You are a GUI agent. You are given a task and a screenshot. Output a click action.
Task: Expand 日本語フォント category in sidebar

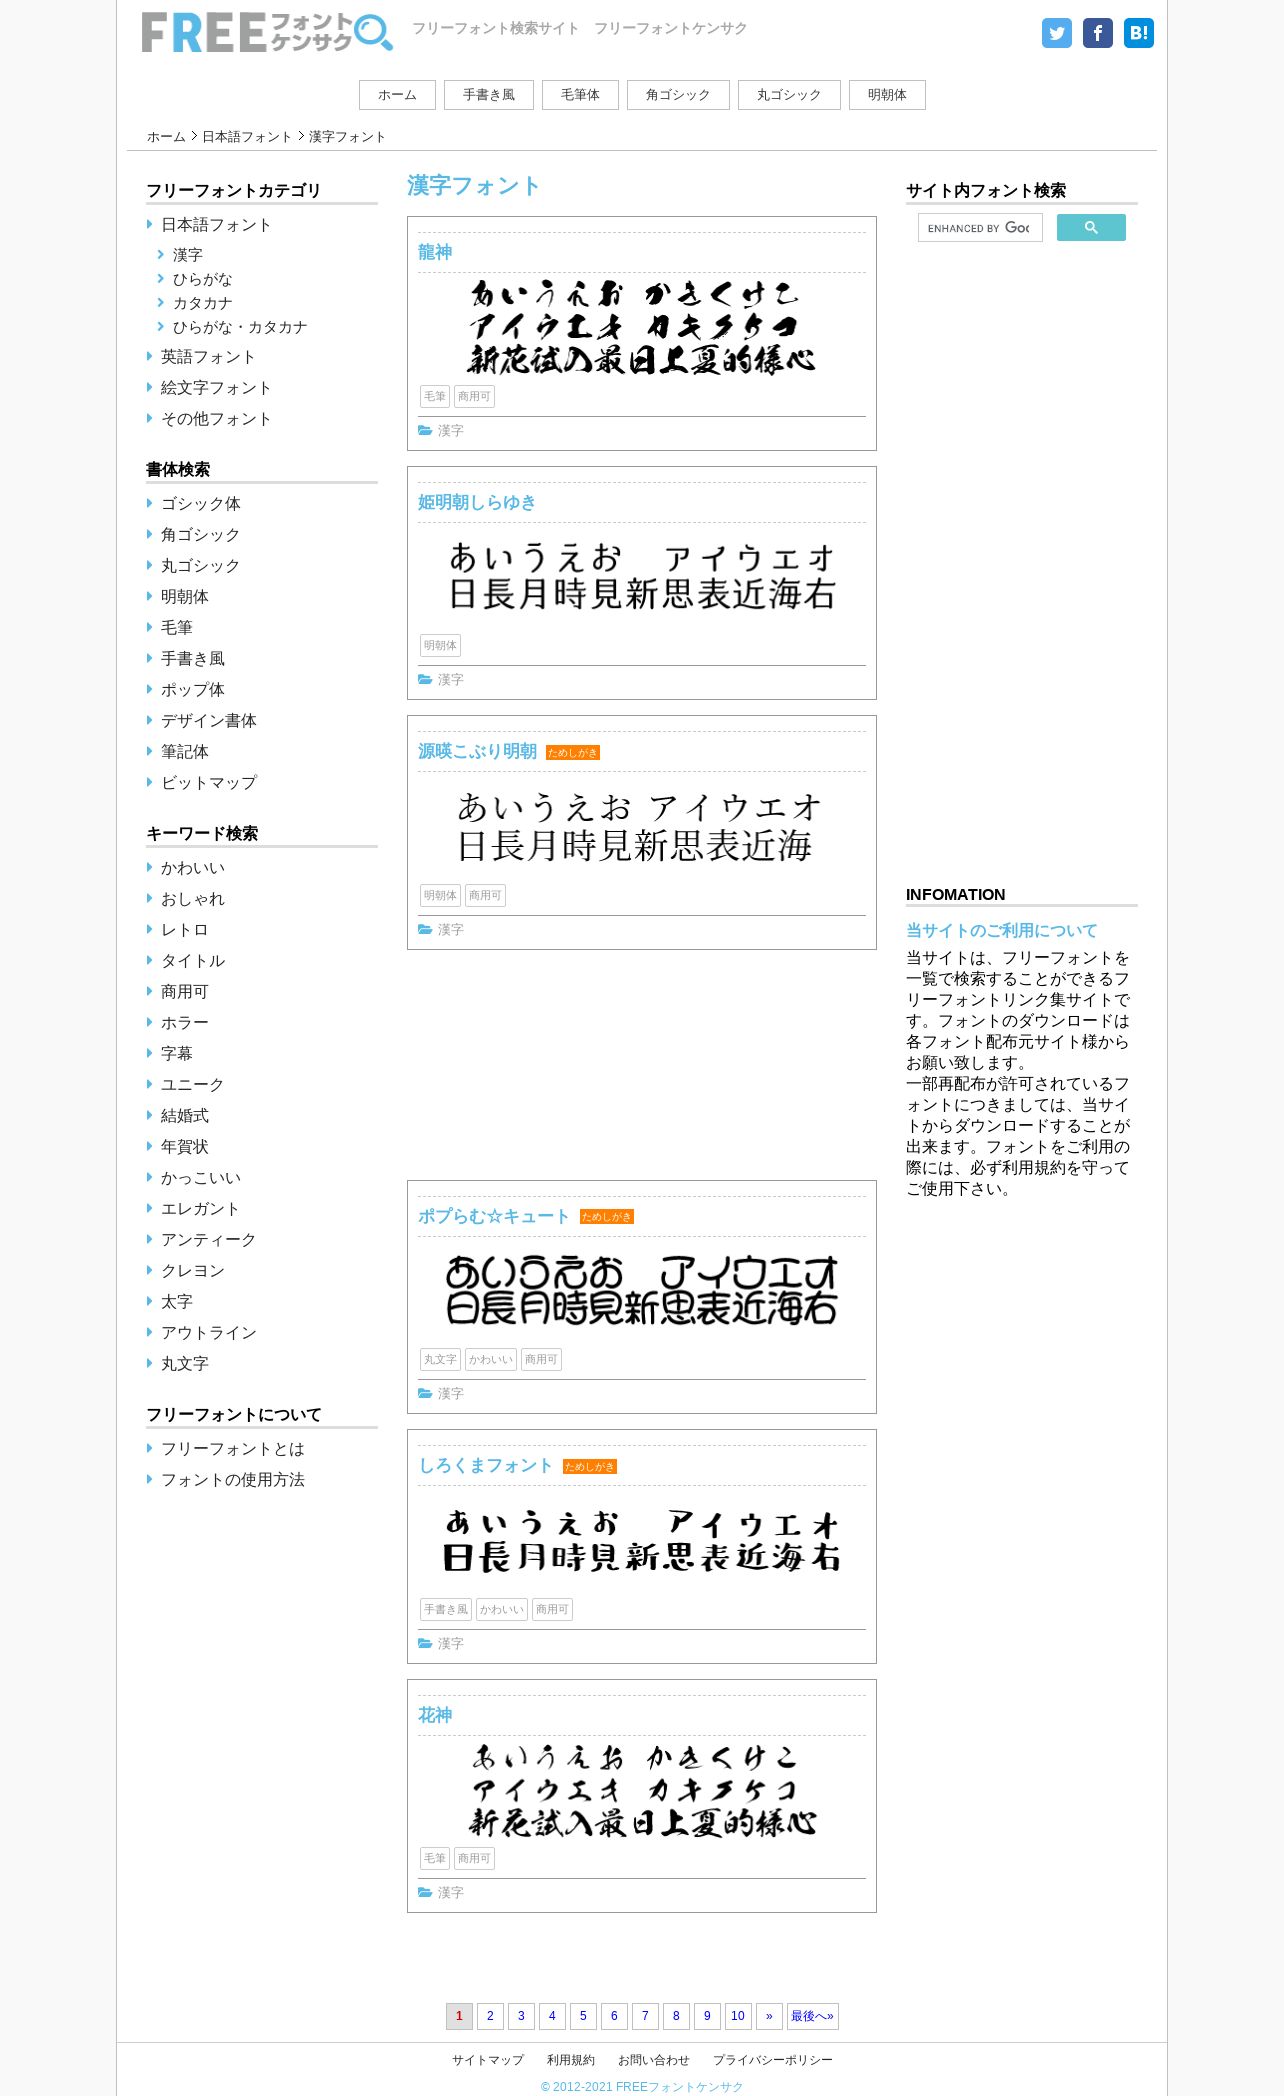point(216,225)
